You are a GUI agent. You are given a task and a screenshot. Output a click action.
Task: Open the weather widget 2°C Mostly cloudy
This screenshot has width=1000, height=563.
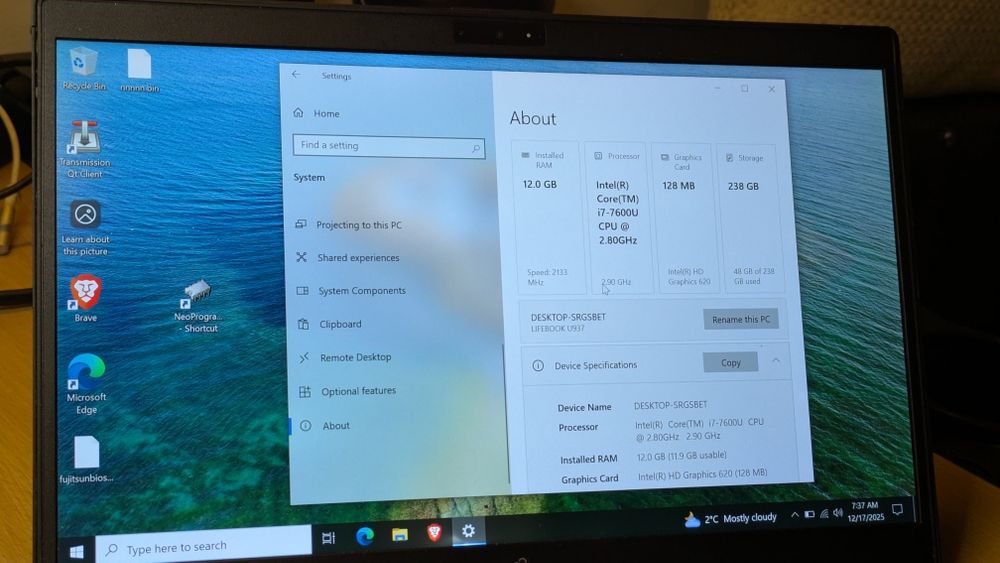coord(730,518)
